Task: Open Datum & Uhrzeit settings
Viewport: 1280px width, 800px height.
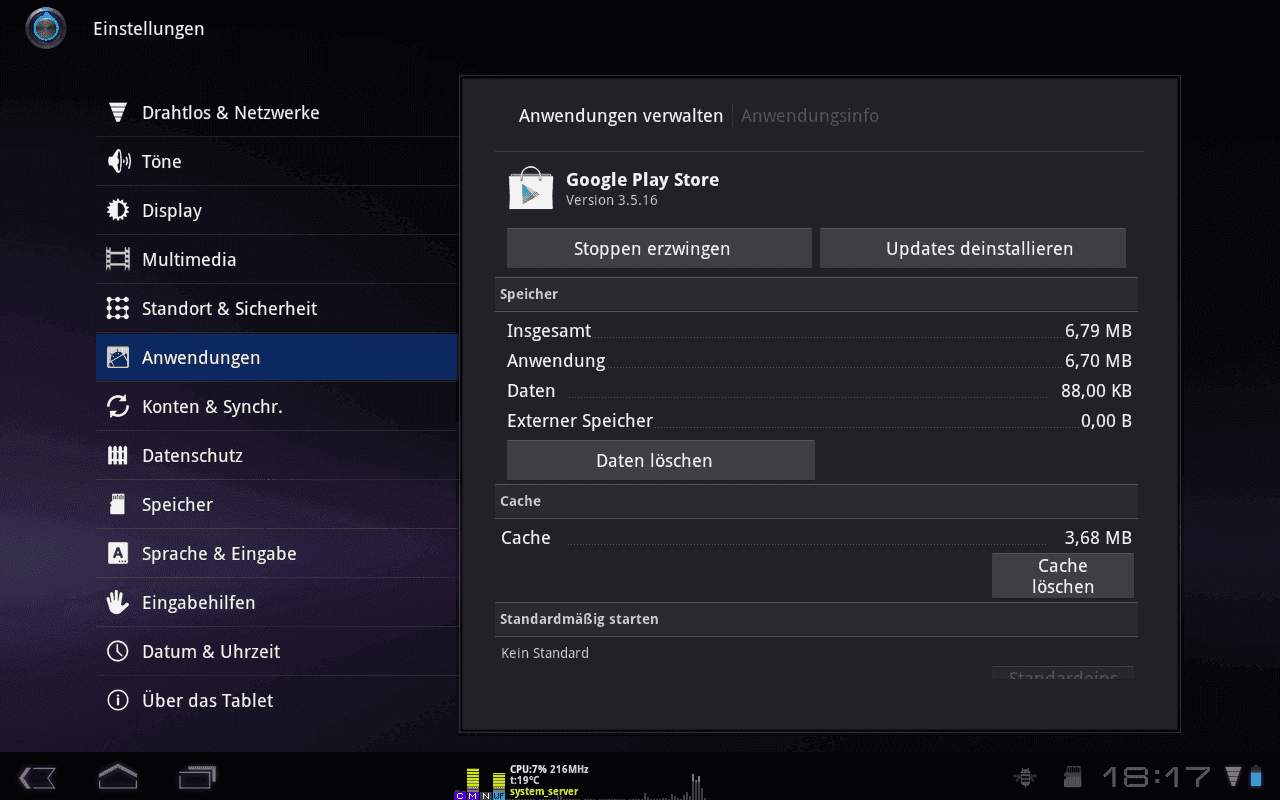Action: (x=277, y=651)
